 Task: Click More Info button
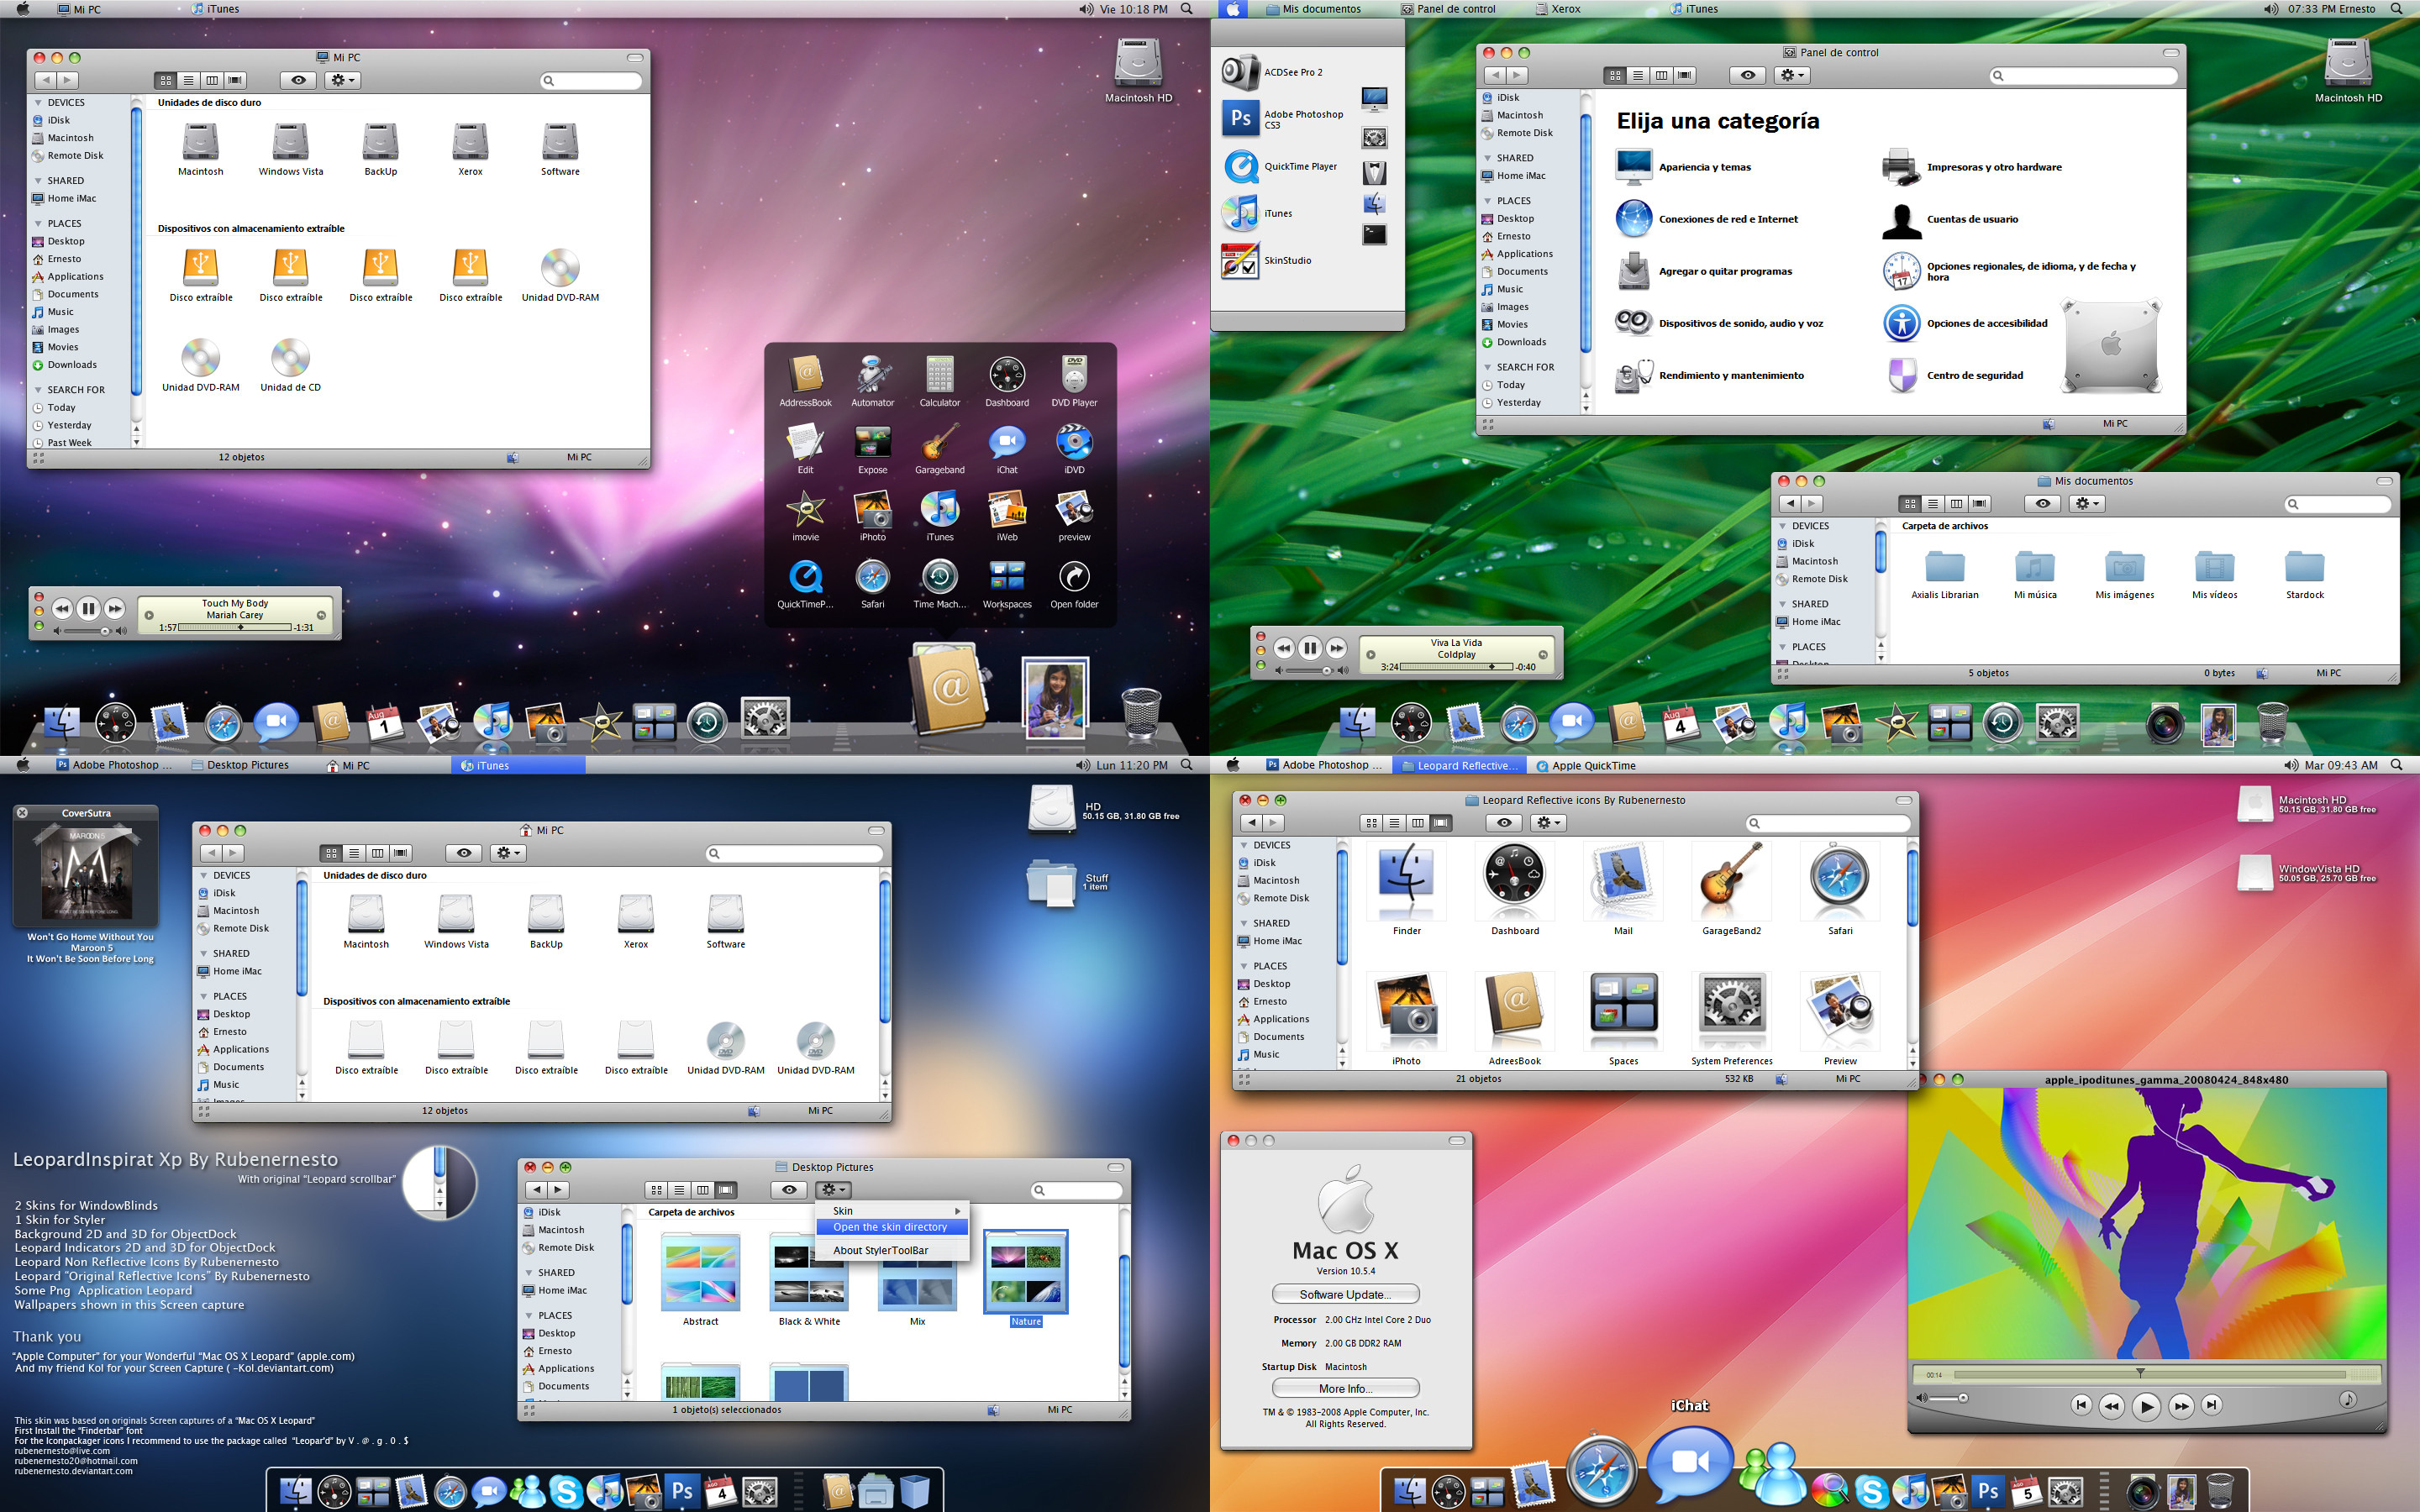click(1345, 1388)
